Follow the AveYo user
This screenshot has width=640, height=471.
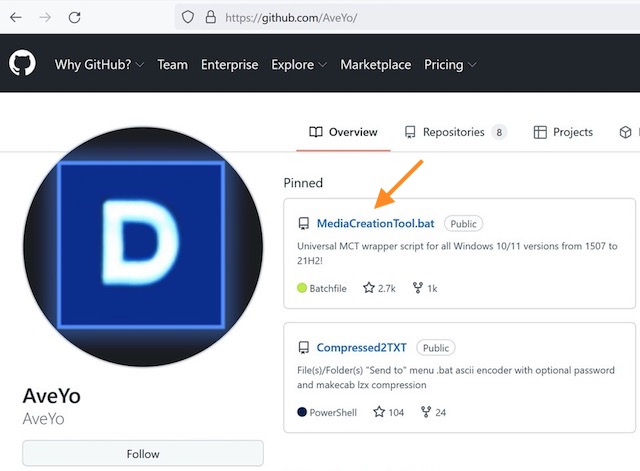tap(143, 453)
